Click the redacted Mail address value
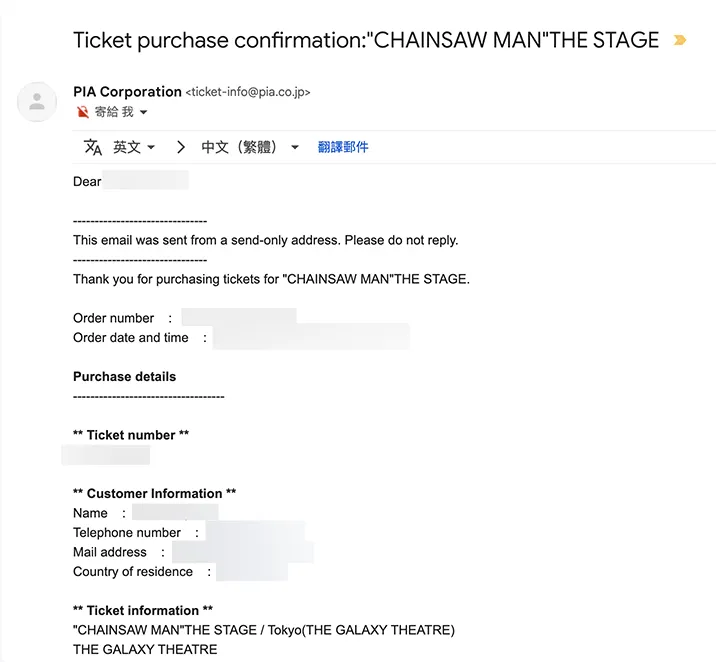716x662 pixels. (242, 552)
